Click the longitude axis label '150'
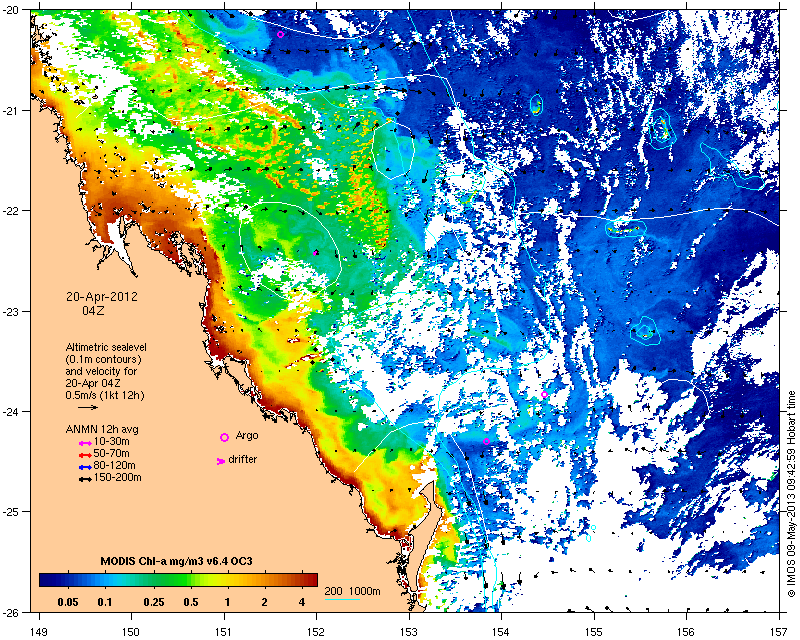Screen dimensions: 800x640 [131, 632]
